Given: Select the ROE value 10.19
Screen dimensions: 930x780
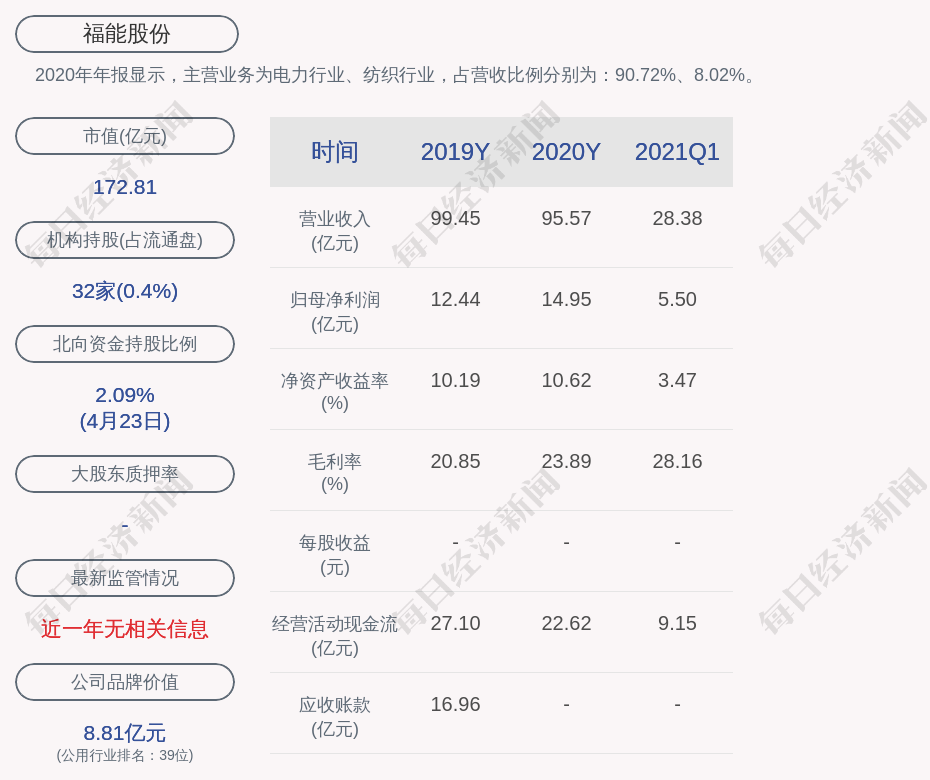Looking at the screenshot, I should coord(455,380).
